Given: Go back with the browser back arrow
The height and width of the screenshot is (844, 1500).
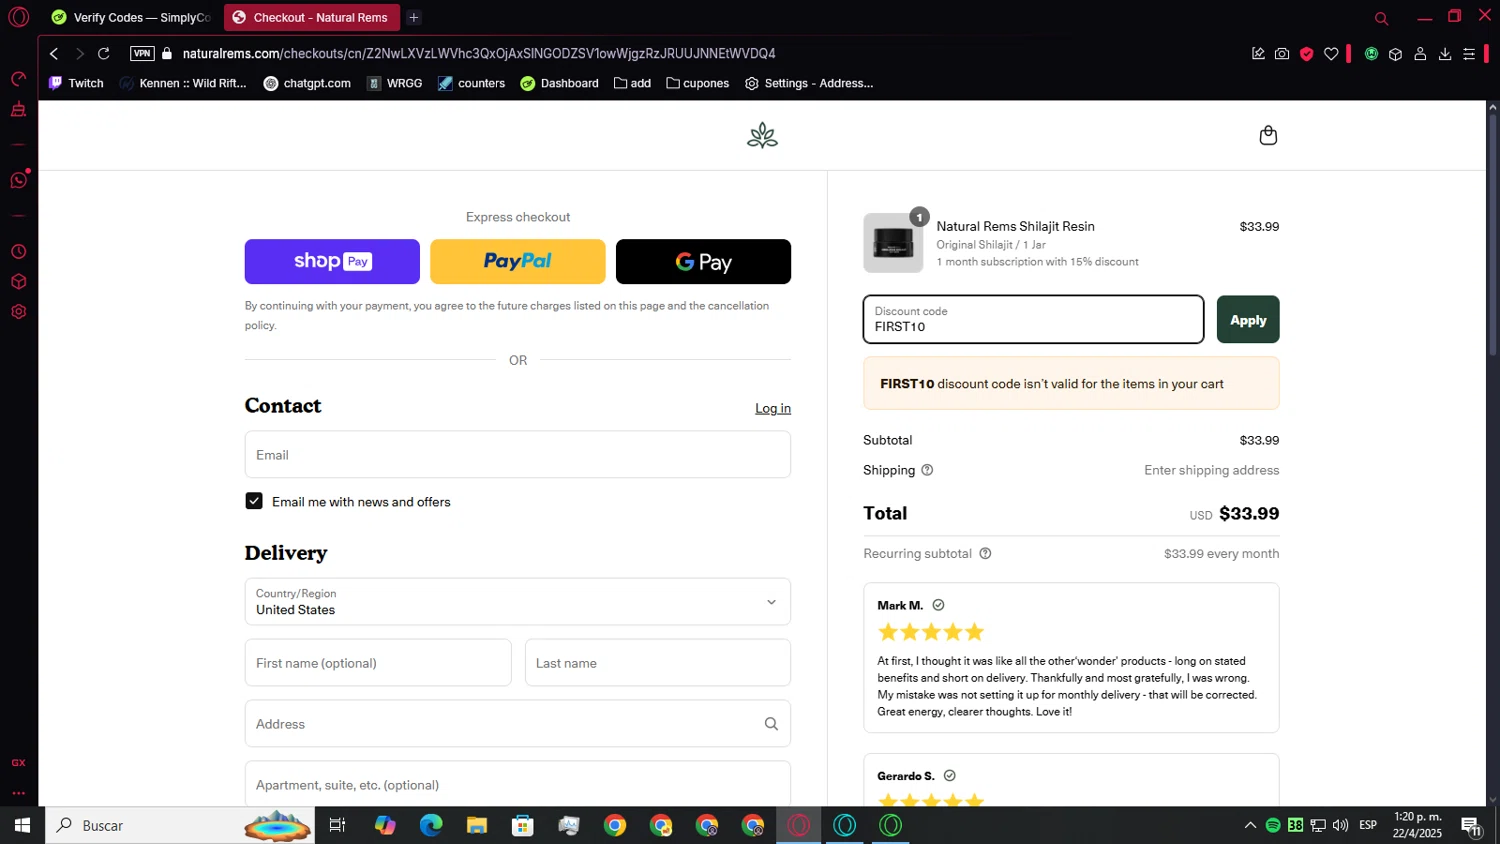Looking at the screenshot, I should [54, 54].
